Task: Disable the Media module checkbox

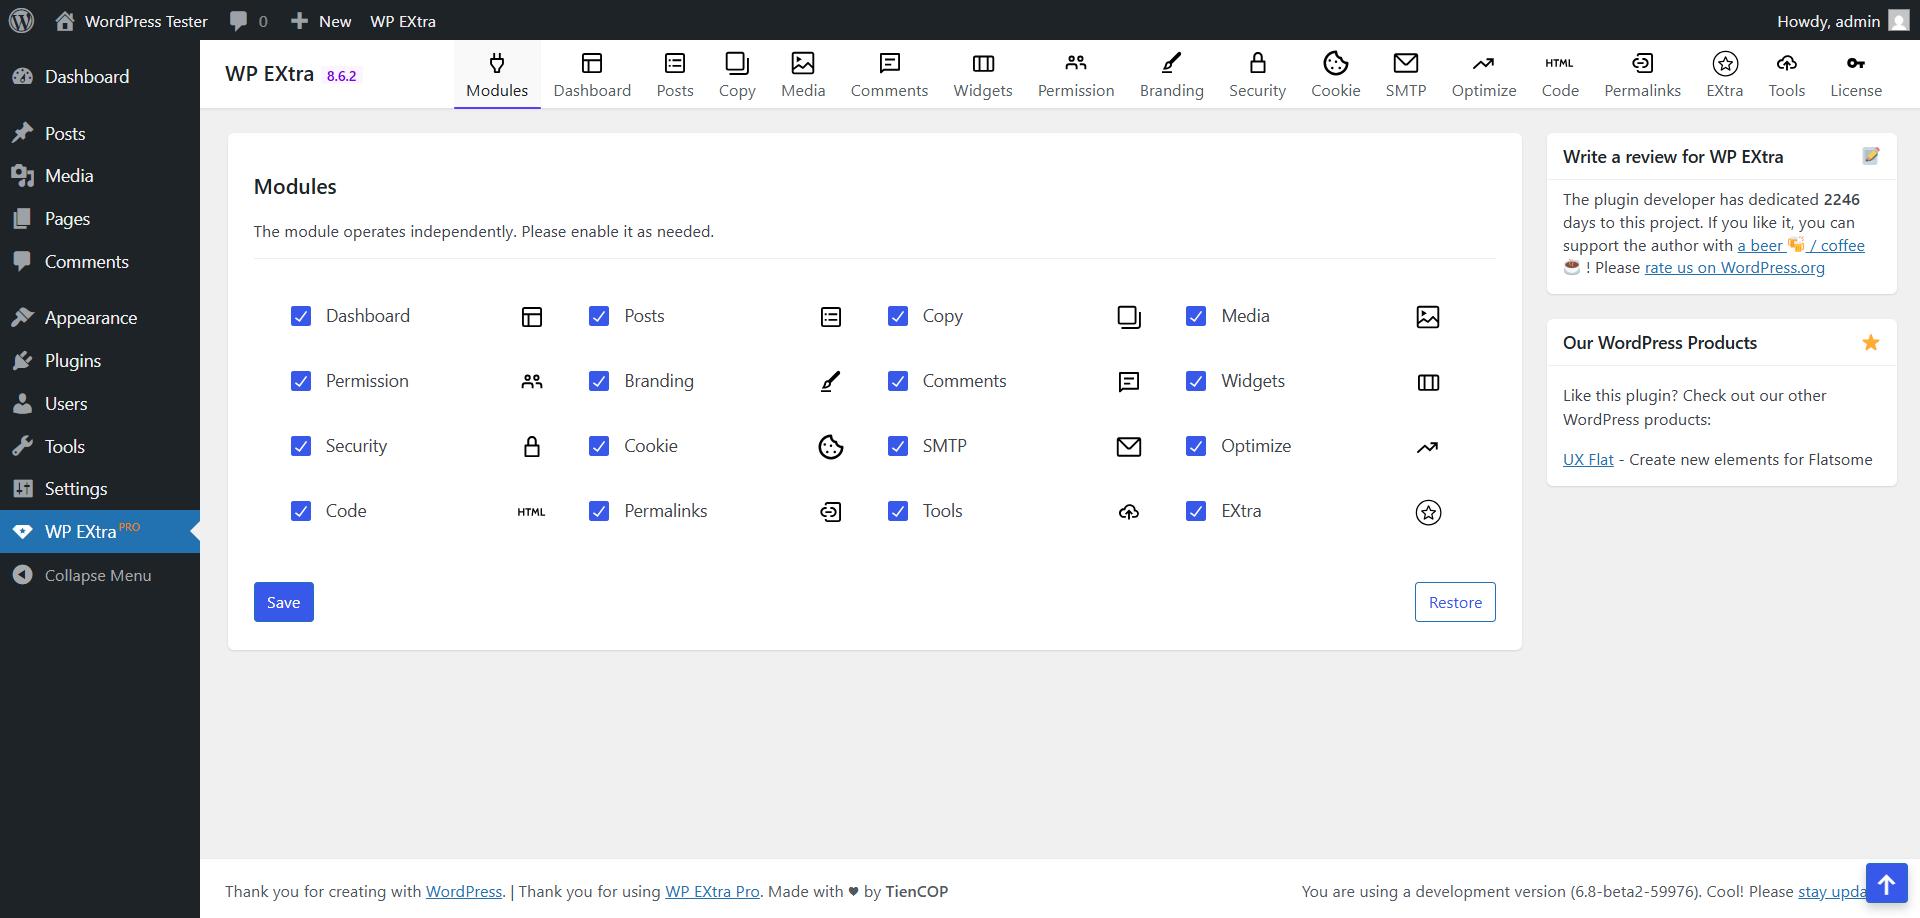Action: (1195, 316)
